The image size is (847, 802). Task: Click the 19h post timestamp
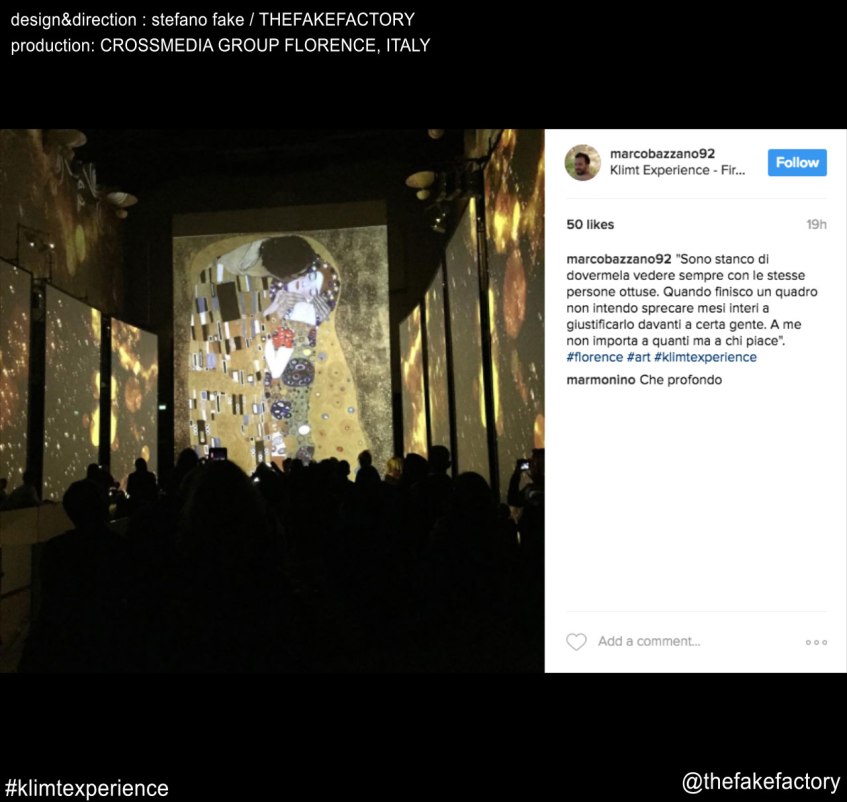tap(816, 225)
